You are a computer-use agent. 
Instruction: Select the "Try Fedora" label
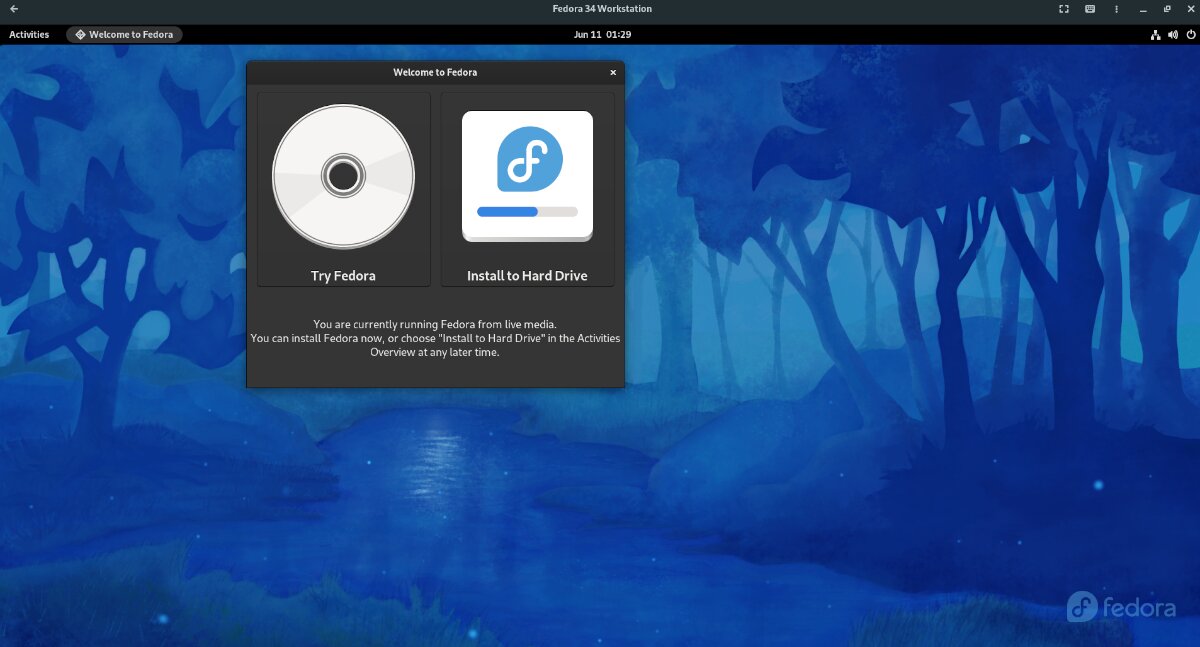[343, 276]
